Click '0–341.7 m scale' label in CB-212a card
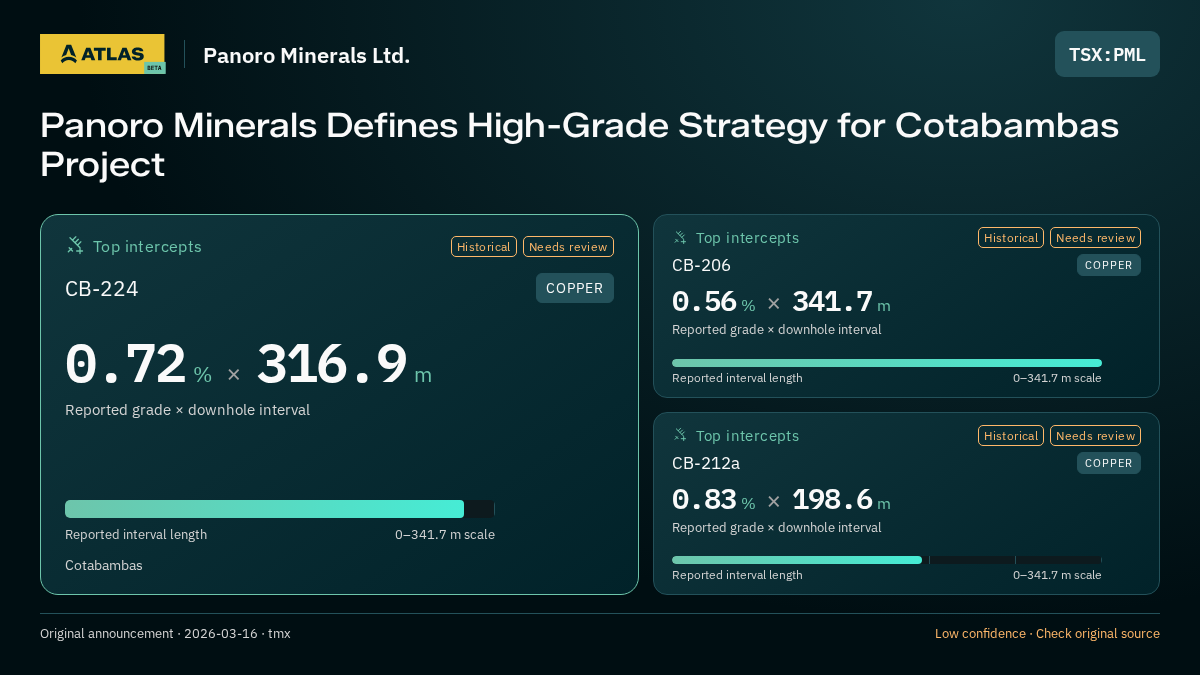 (x=1057, y=575)
